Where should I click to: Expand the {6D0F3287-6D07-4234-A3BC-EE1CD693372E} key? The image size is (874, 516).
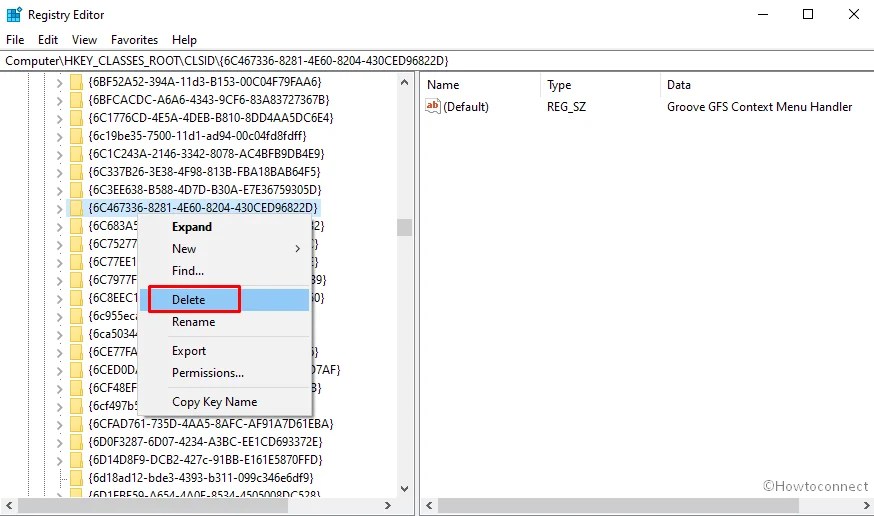pyautogui.click(x=60, y=444)
